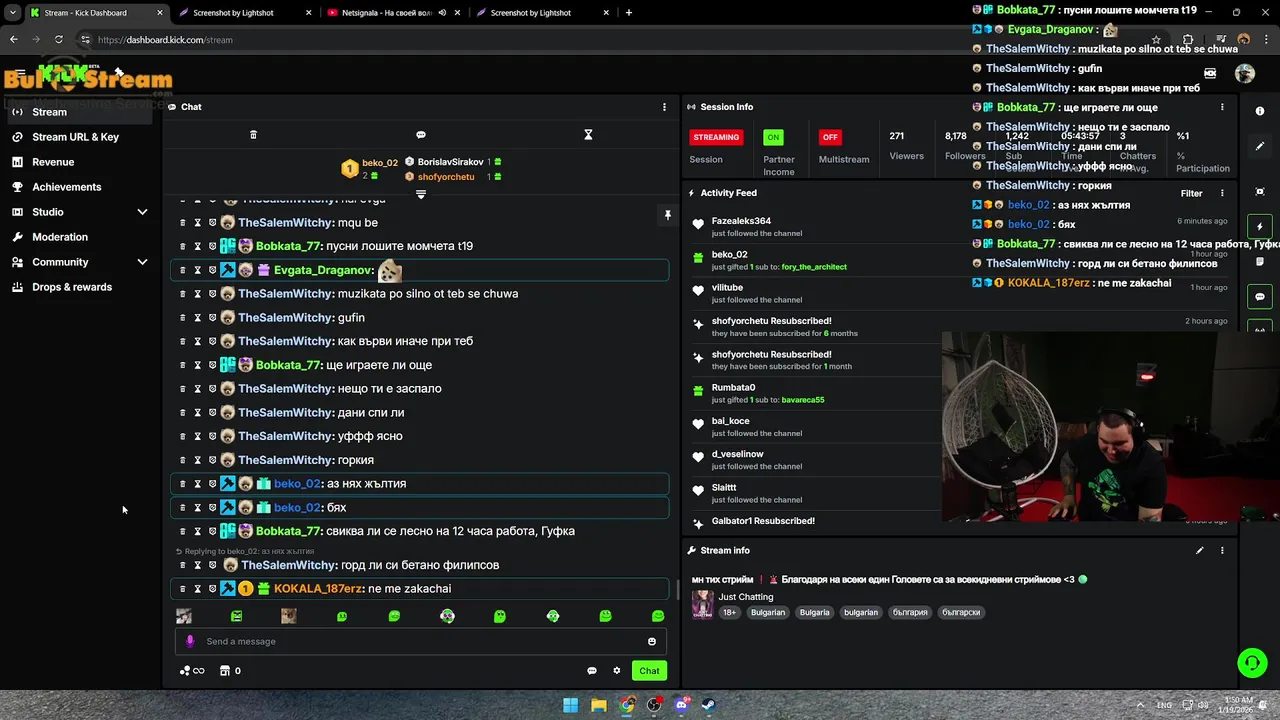Open the Activity Feed three-dot menu
Image resolution: width=1280 pixels, height=720 pixels.
pyautogui.click(x=1222, y=193)
